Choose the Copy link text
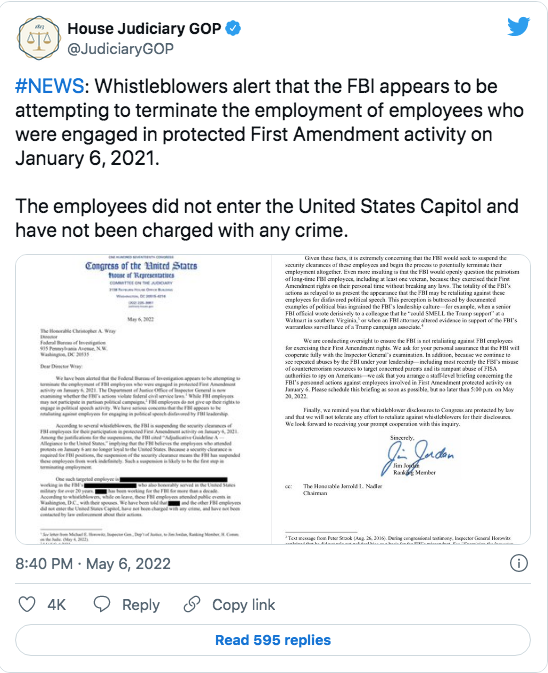This screenshot has width=548, height=673. 244,605
